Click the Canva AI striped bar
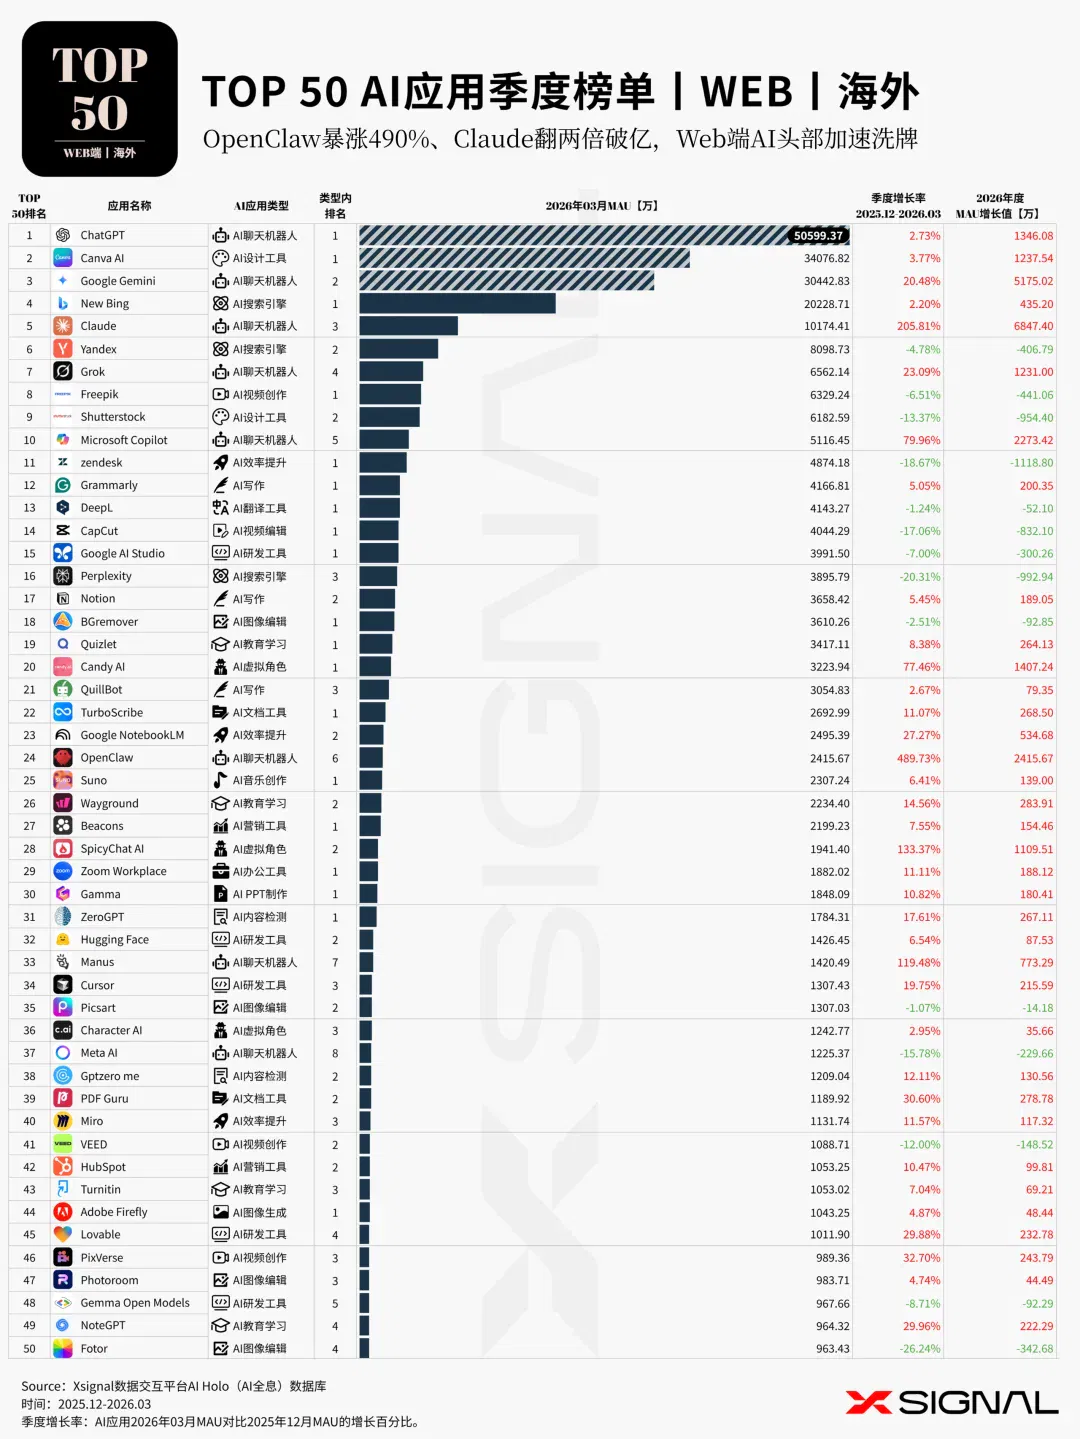1080x1439 pixels. [524, 258]
